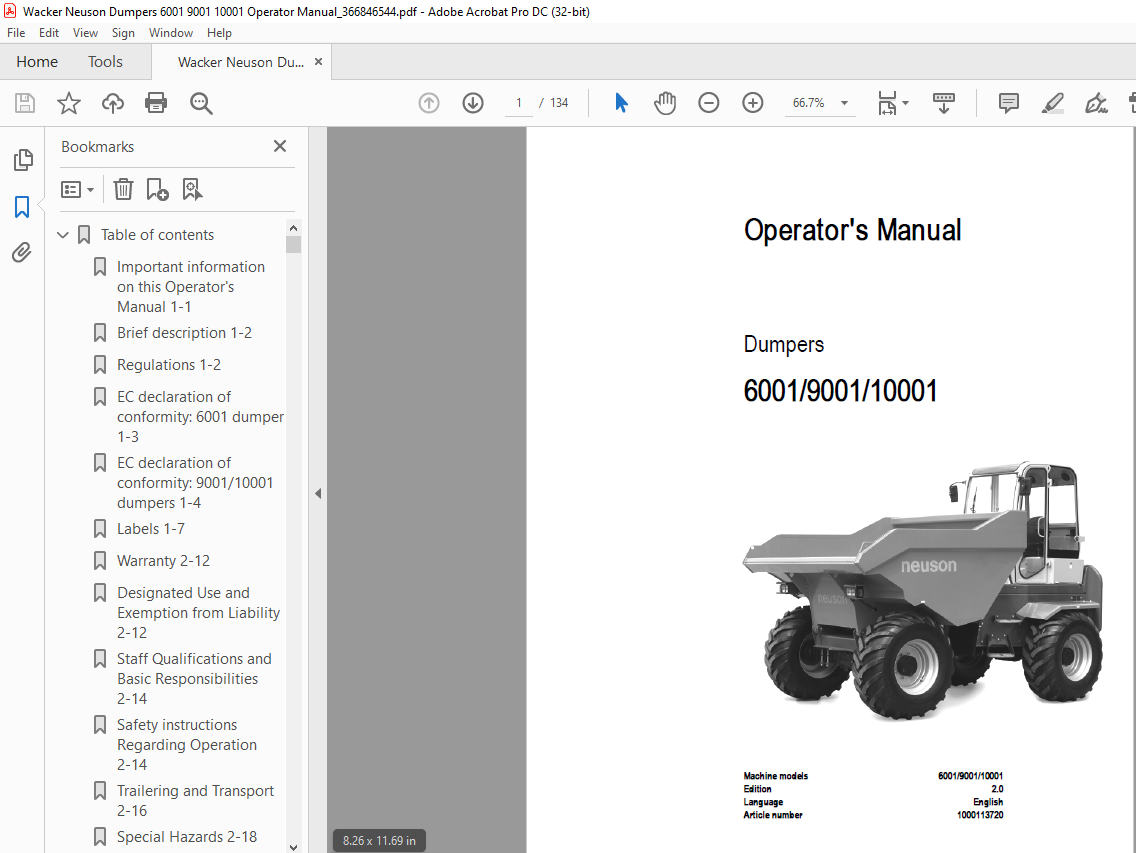
Task: Open the Edit menu
Action: [x=49, y=33]
